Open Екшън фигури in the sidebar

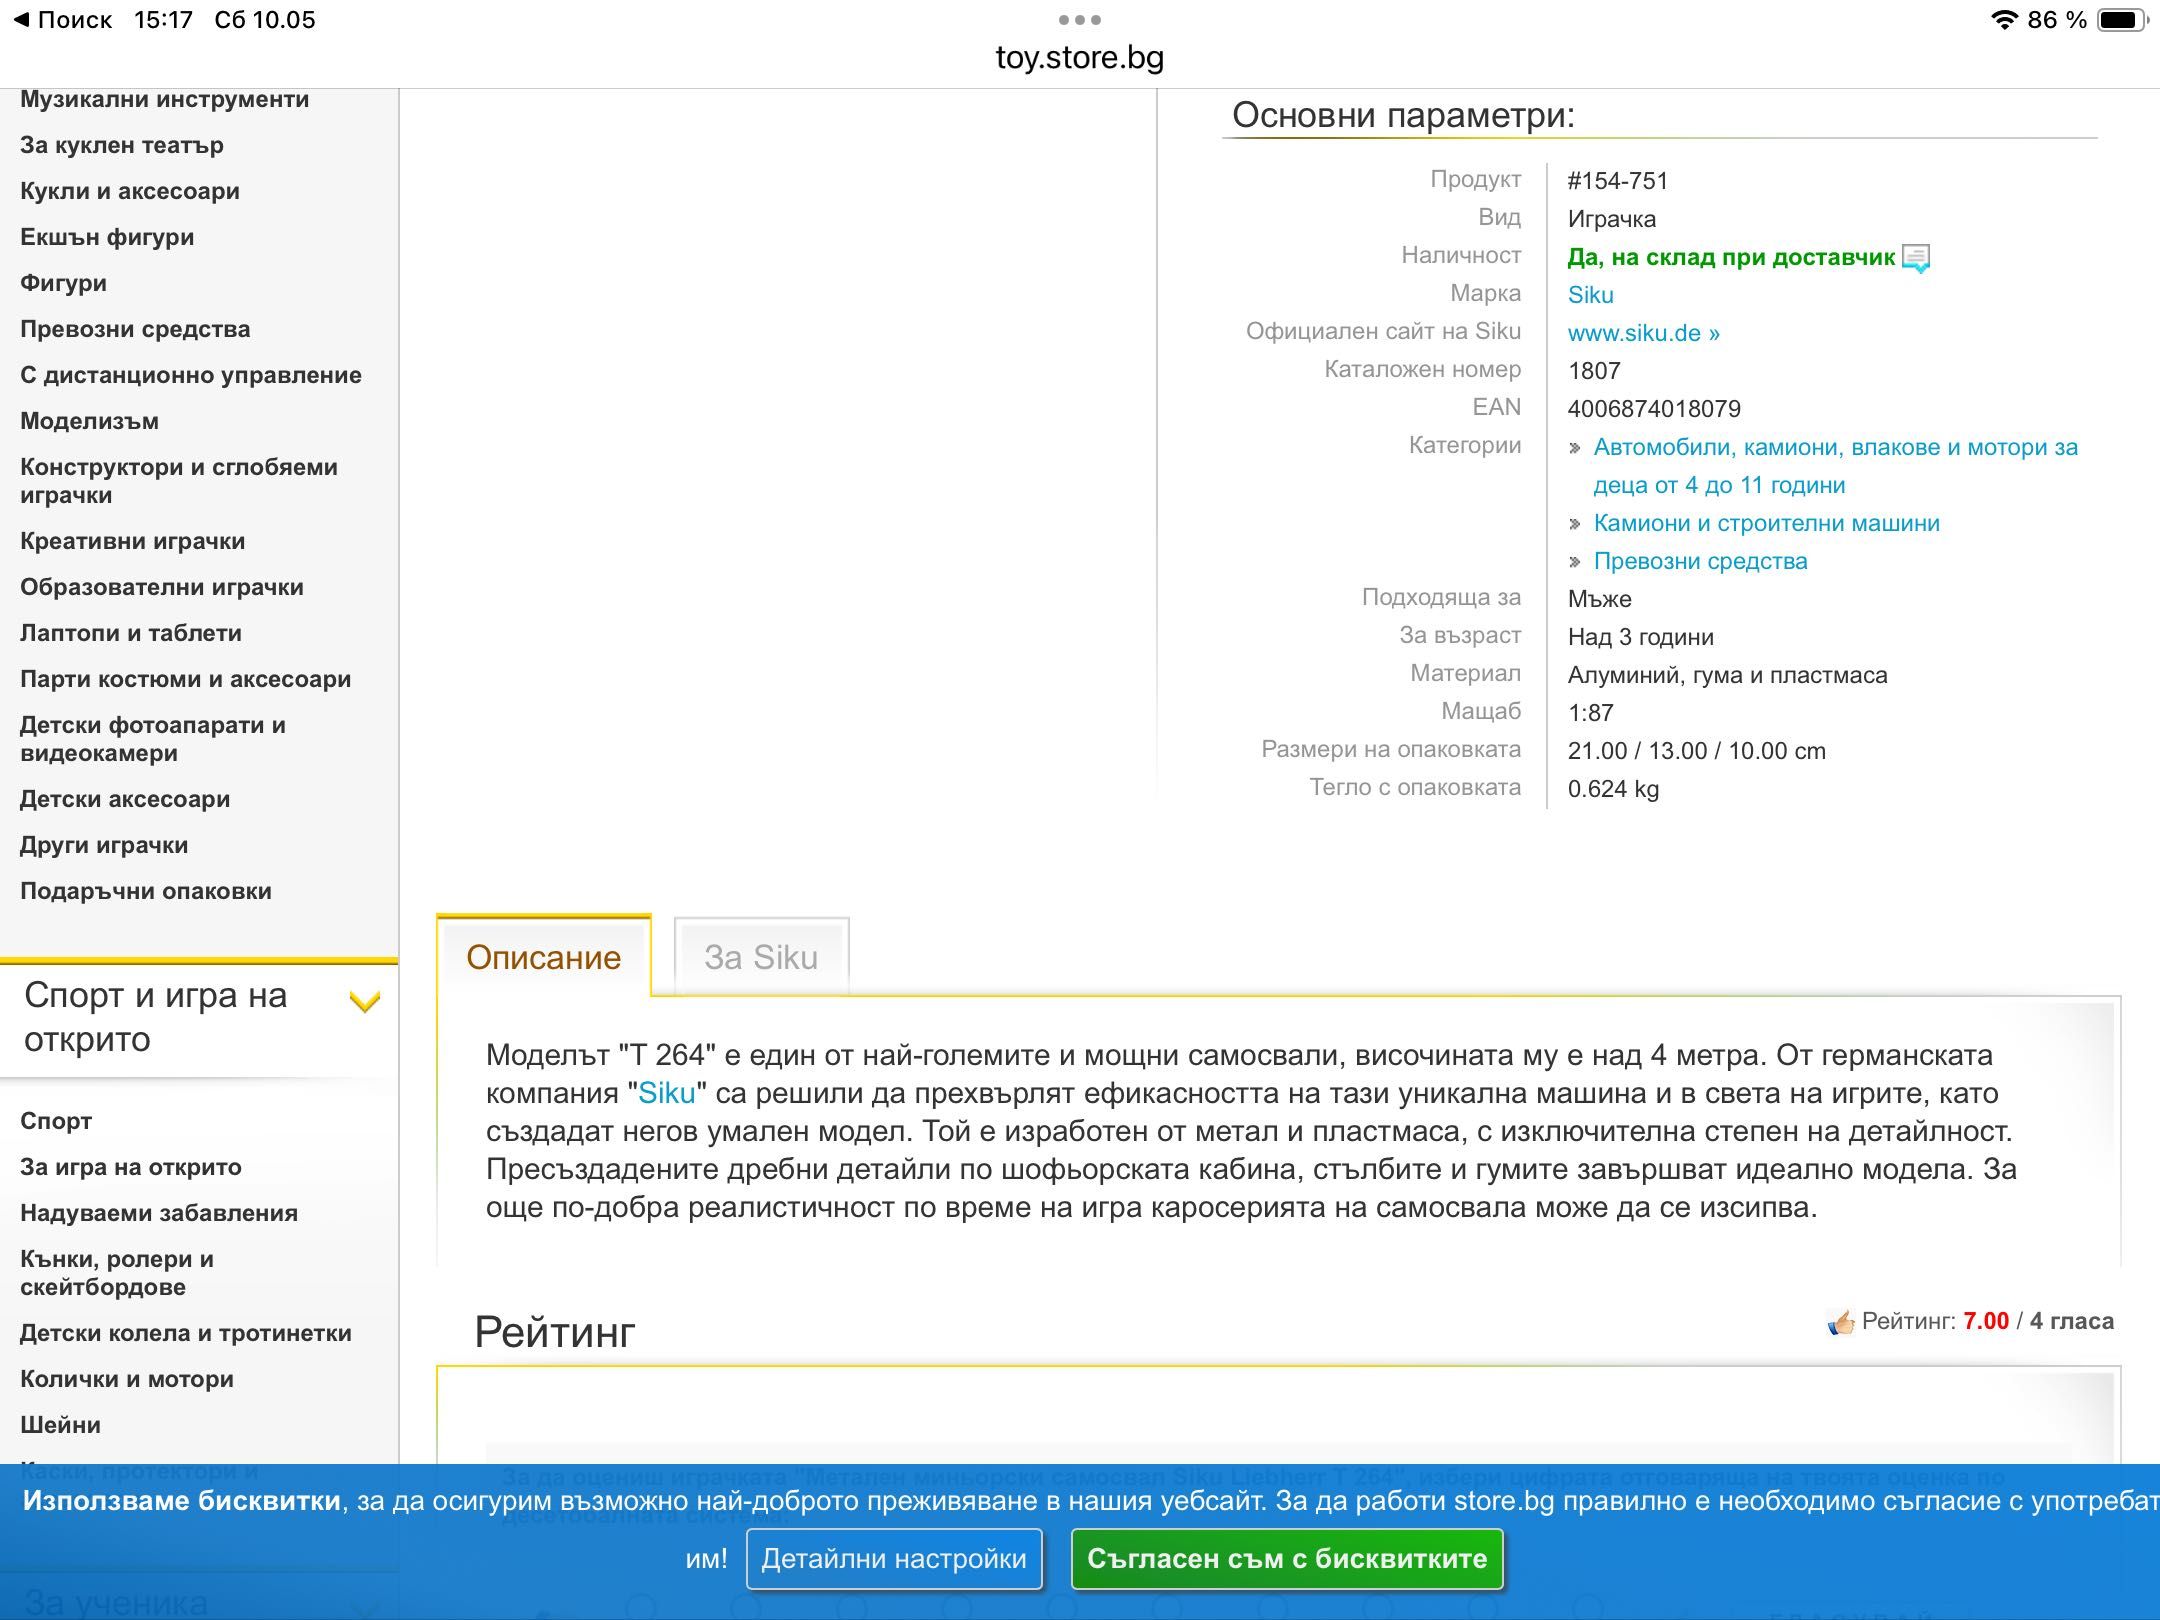pyautogui.click(x=107, y=237)
